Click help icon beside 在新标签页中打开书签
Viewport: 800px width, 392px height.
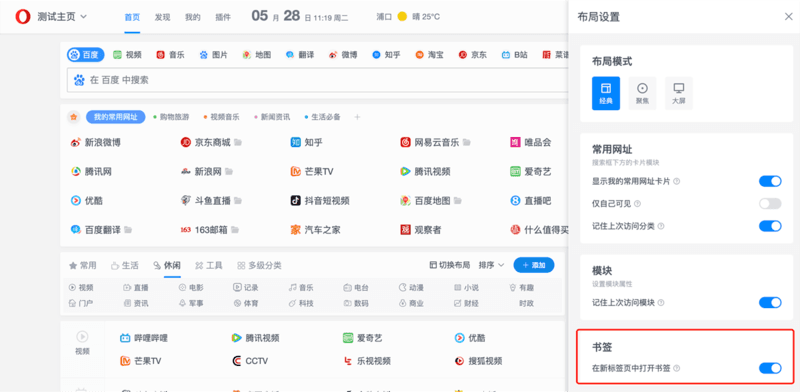pyautogui.click(x=677, y=368)
